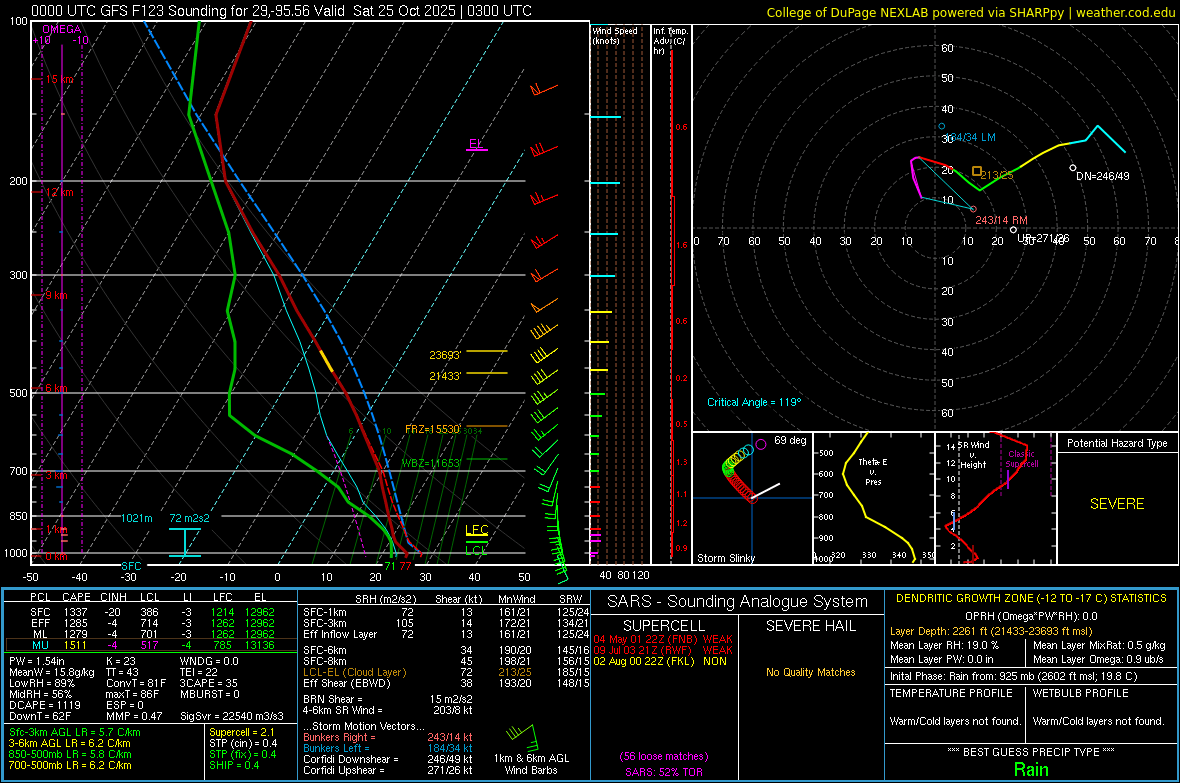Click the 04 May 01 22Z (FNB) WEAK analog
The height and width of the screenshot is (783, 1180).
point(663,639)
